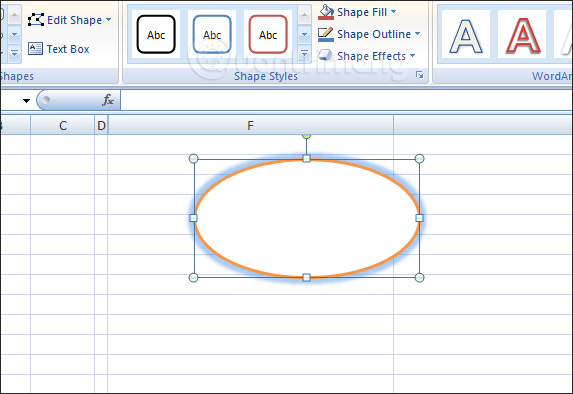The width and height of the screenshot is (573, 394).
Task: Apply the red outline Abc shape style
Action: (268, 34)
